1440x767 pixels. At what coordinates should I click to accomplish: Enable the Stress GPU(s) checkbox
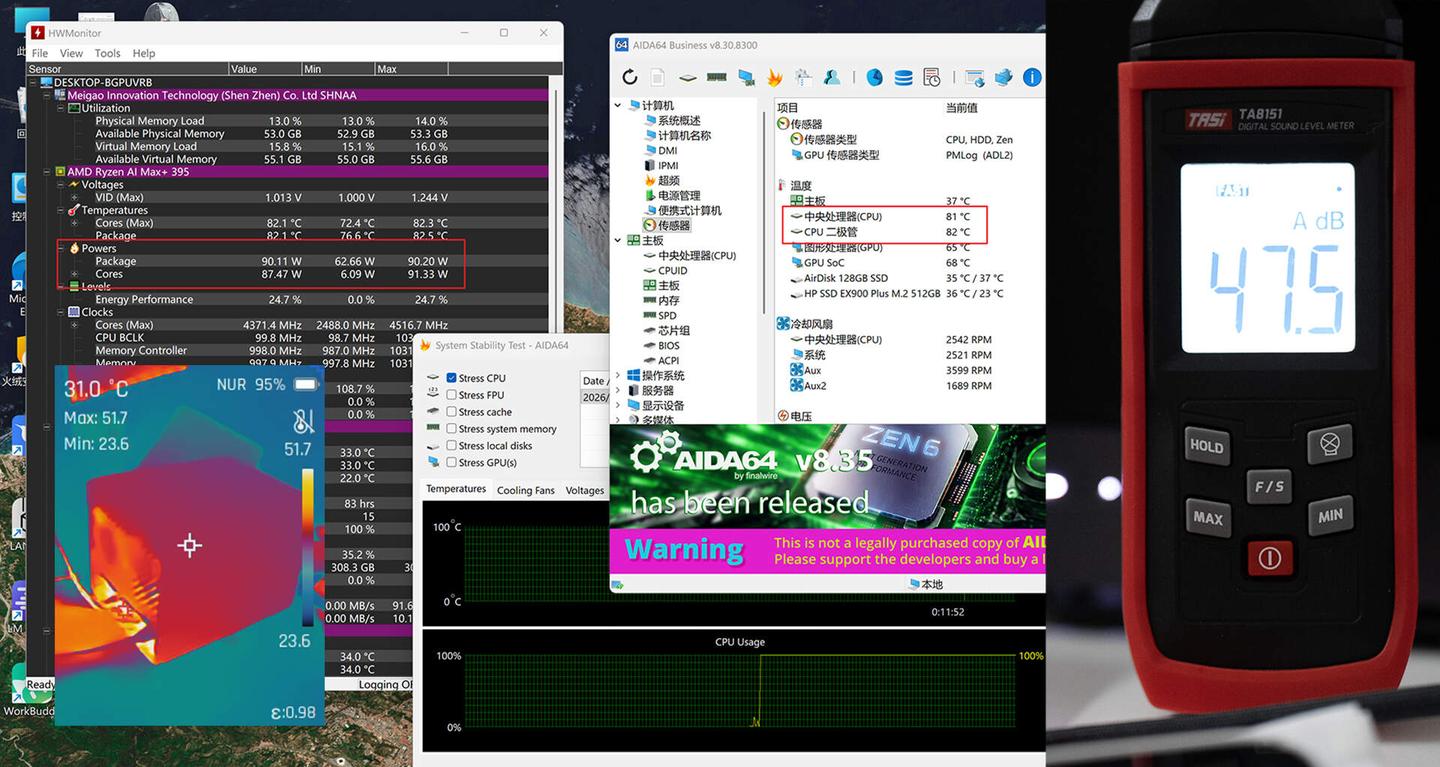pos(452,463)
